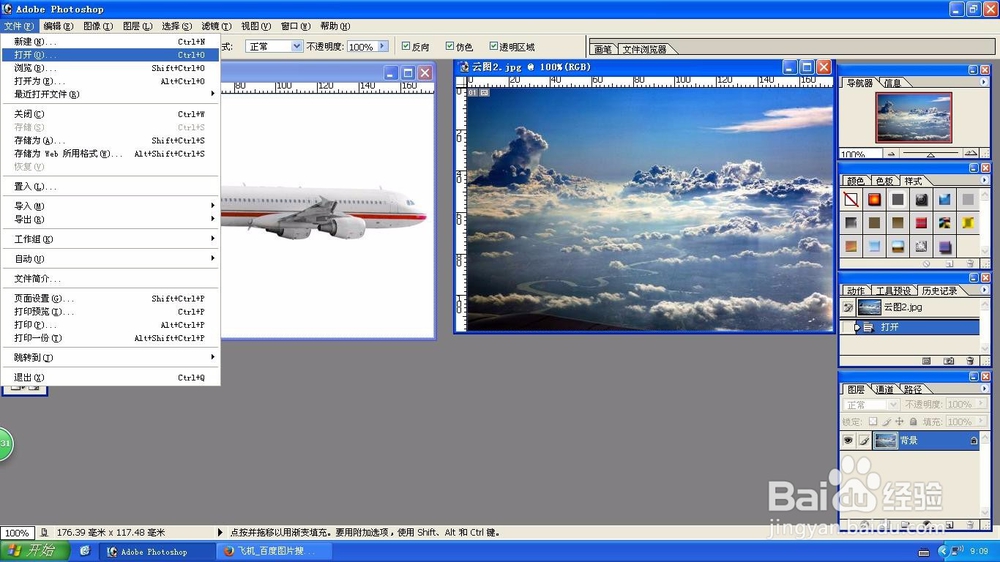Open the 滤镜 menu
Image resolution: width=1000 pixels, height=562 pixels.
(216, 26)
